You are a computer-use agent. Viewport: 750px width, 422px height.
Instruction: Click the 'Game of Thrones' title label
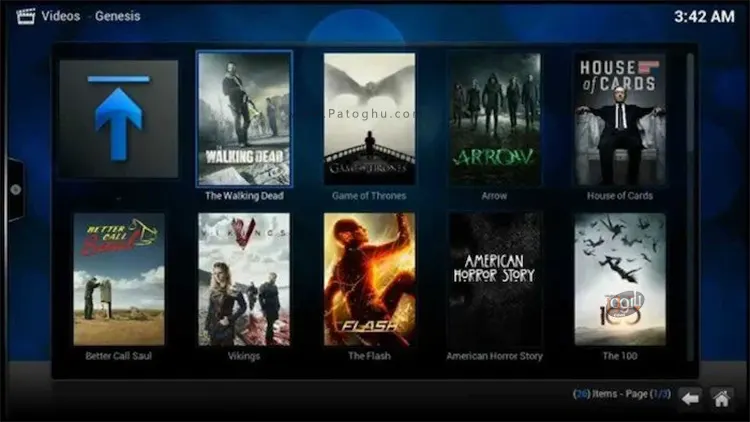(369, 196)
